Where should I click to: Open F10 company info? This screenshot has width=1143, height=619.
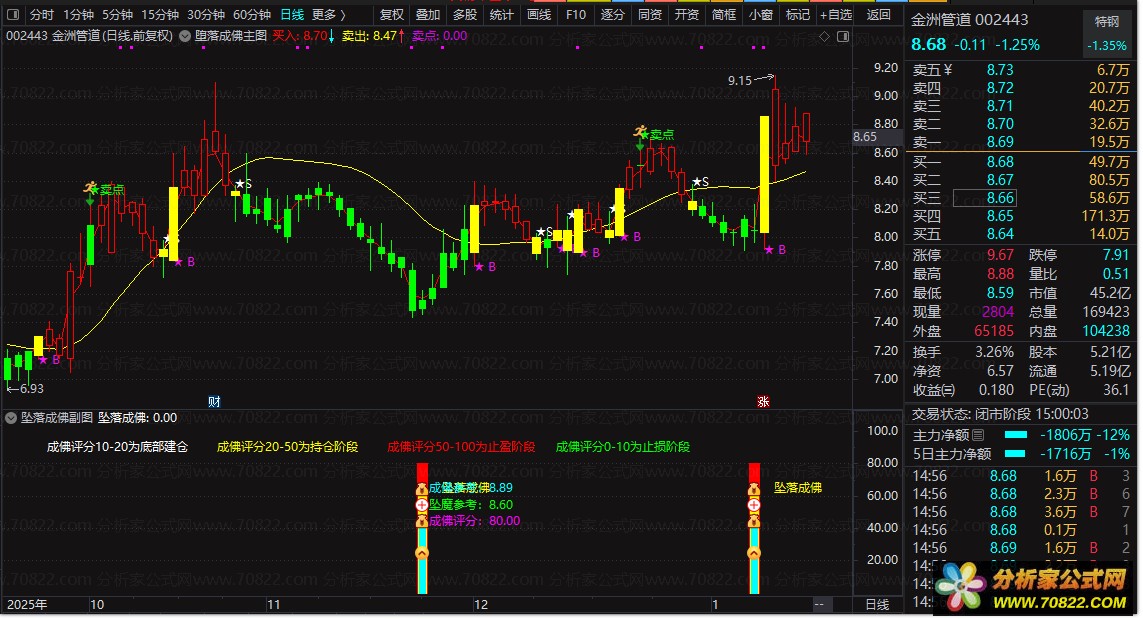tap(576, 15)
